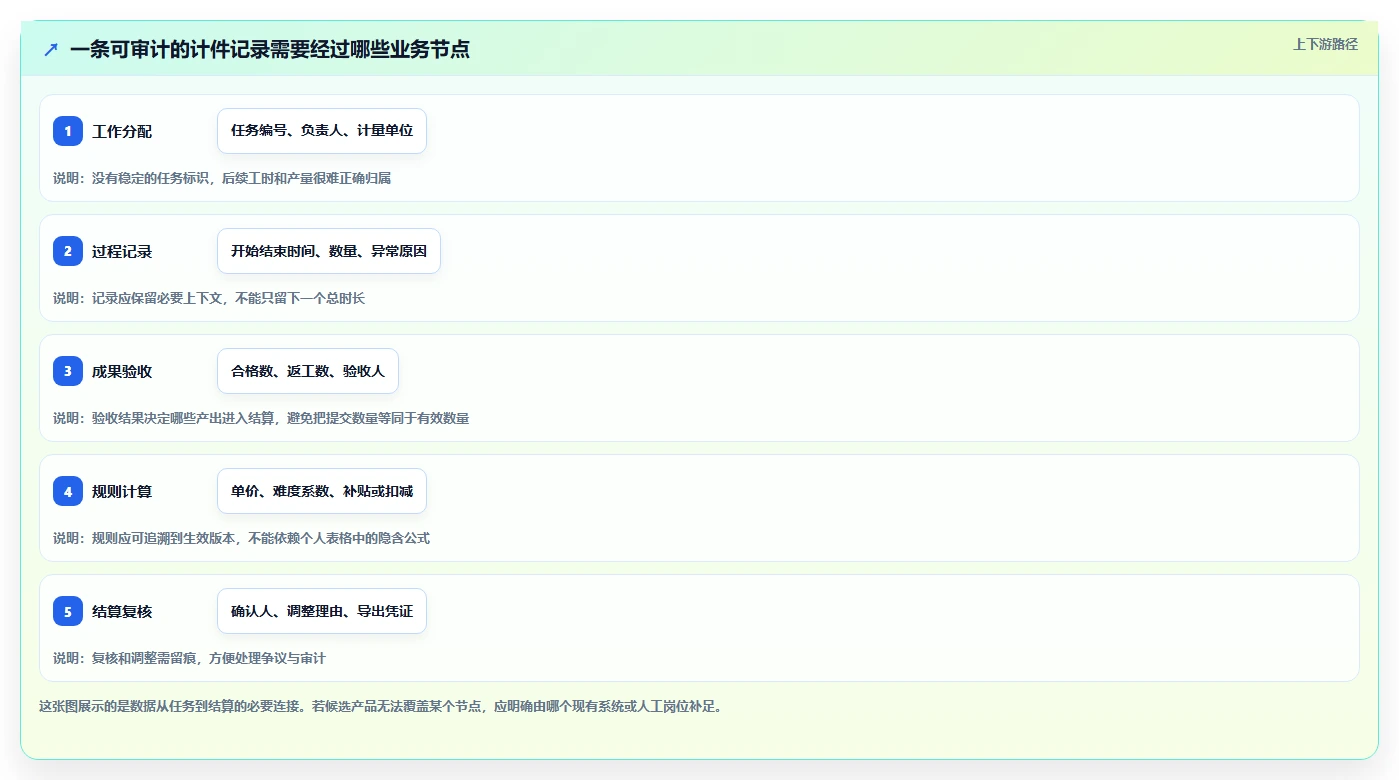Select the 确认人、调整理由、导出凭证 chip
The width and height of the screenshot is (1399, 780).
point(322,611)
